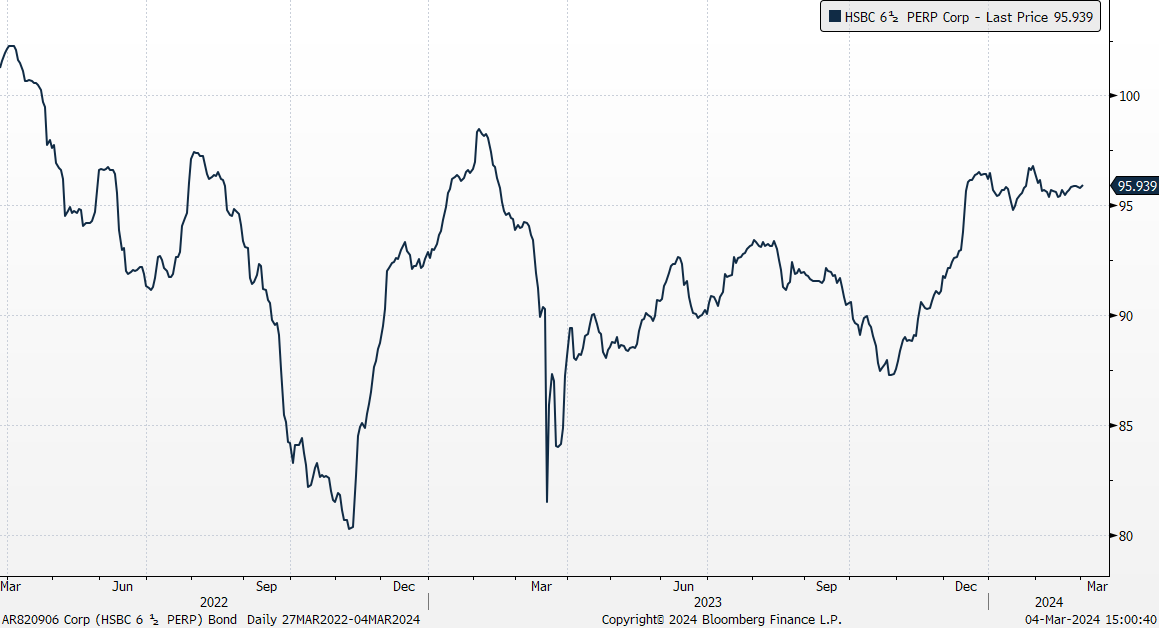Click the Dec label for 2022 on the time axis

coord(404,587)
